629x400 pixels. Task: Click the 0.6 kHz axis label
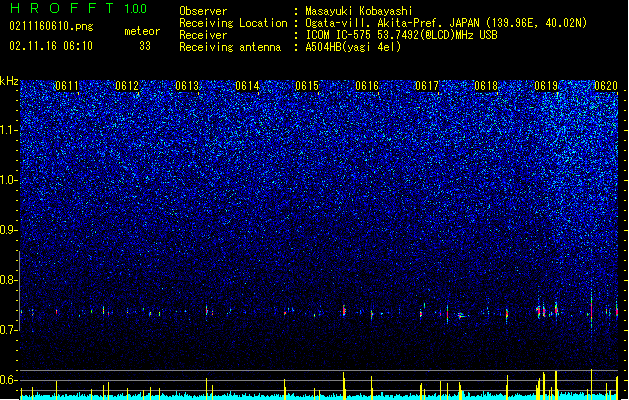9,380
